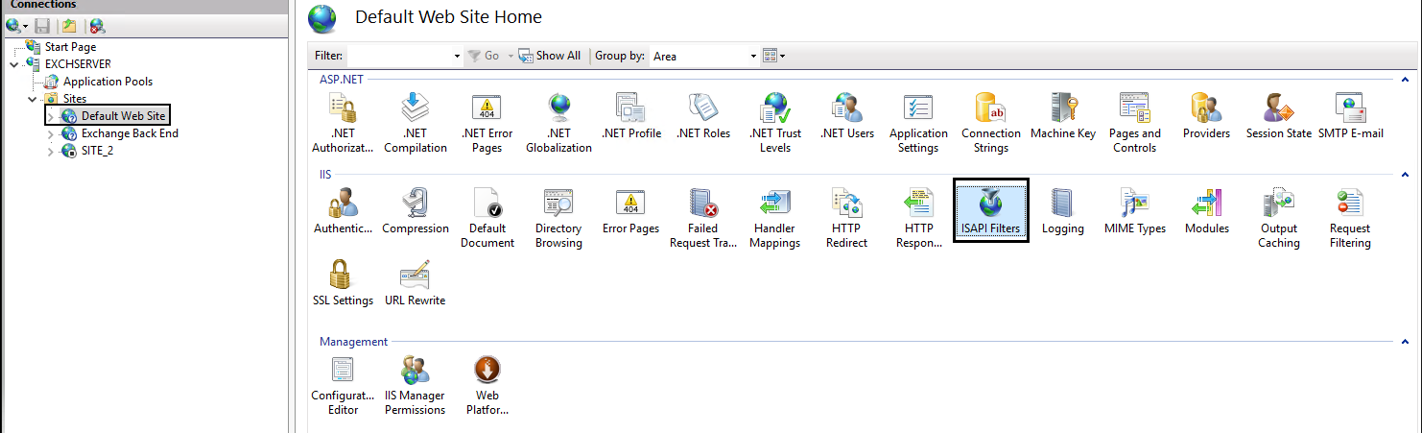
Task: Open Compression feature
Action: pos(415,211)
